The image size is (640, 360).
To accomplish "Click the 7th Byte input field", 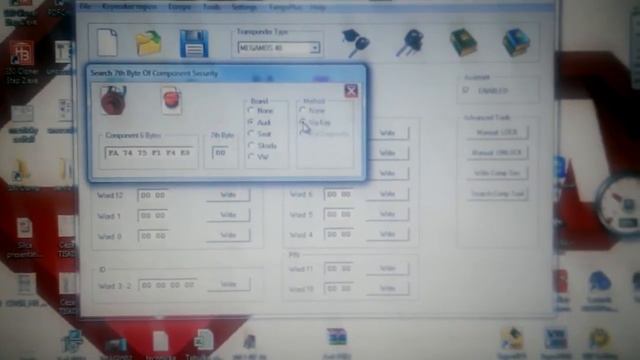I will pos(221,153).
